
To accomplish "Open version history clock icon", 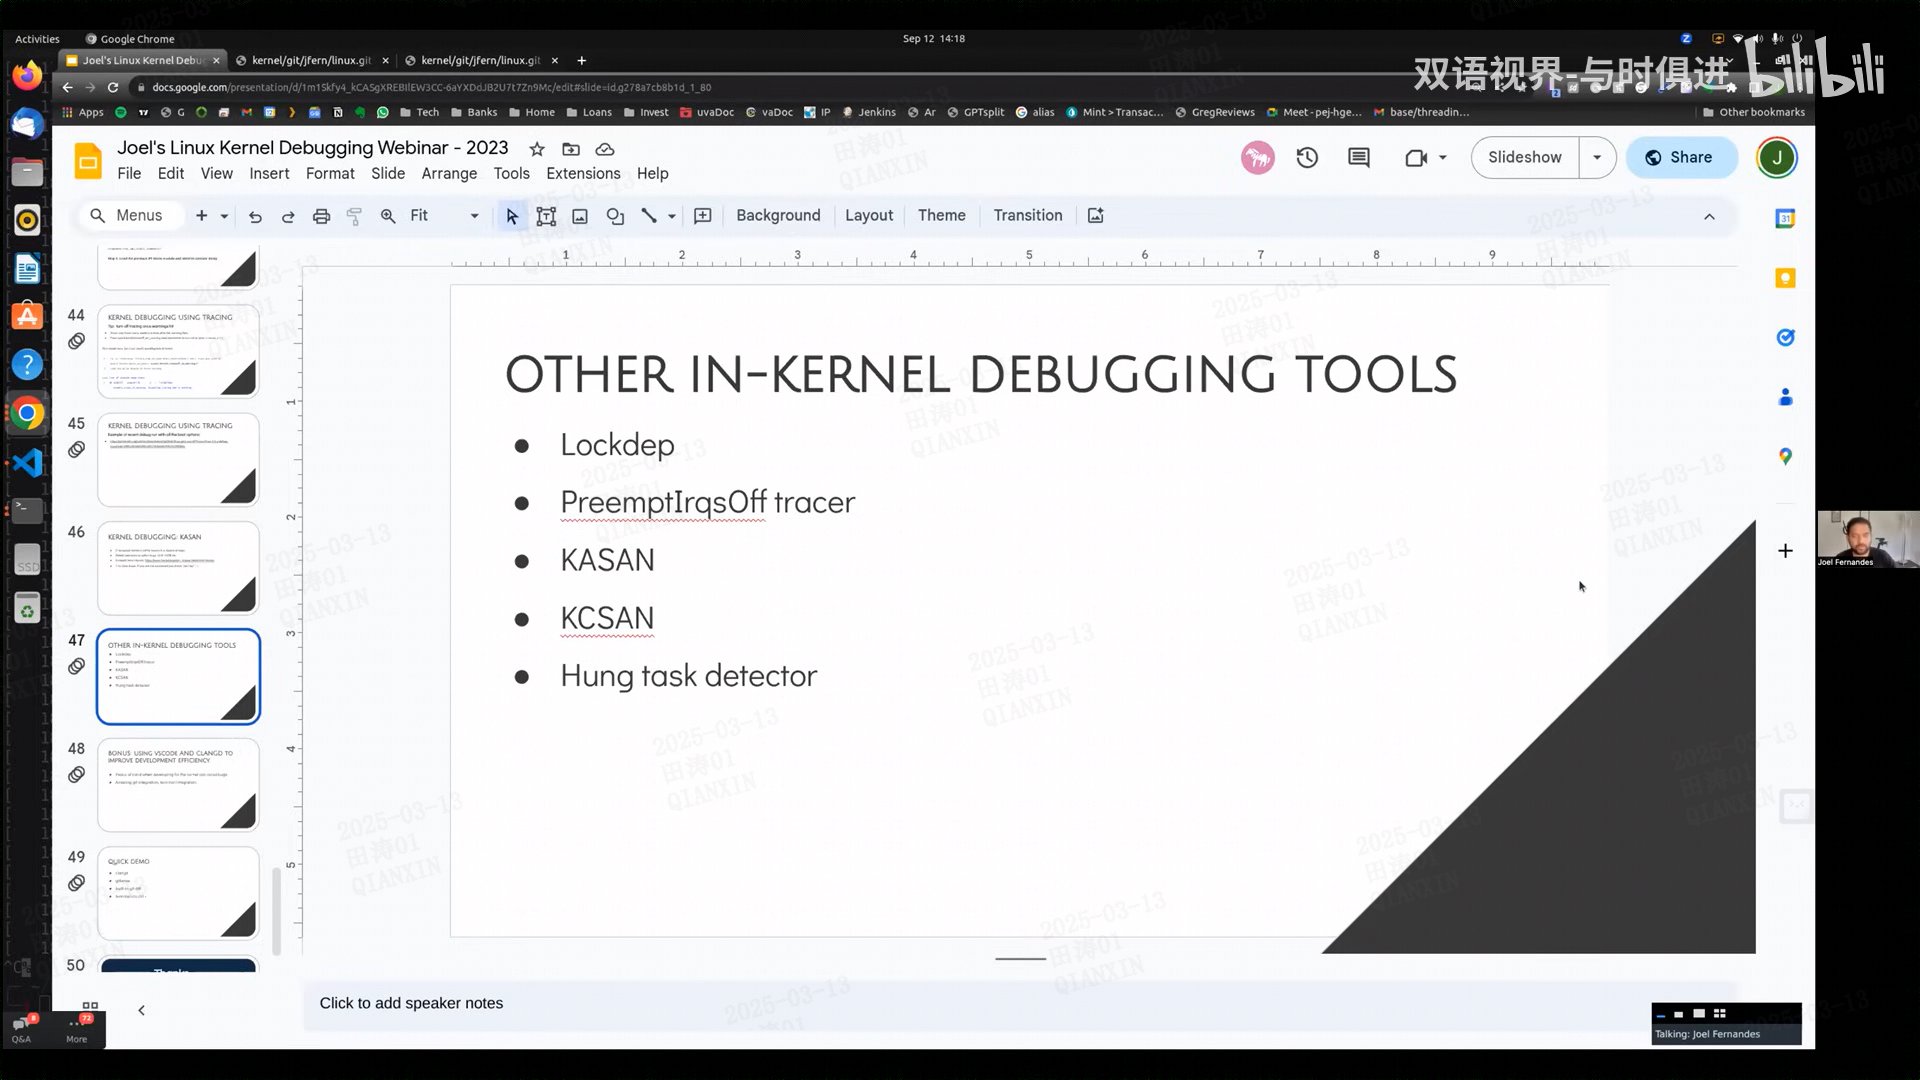I will pyautogui.click(x=1307, y=158).
